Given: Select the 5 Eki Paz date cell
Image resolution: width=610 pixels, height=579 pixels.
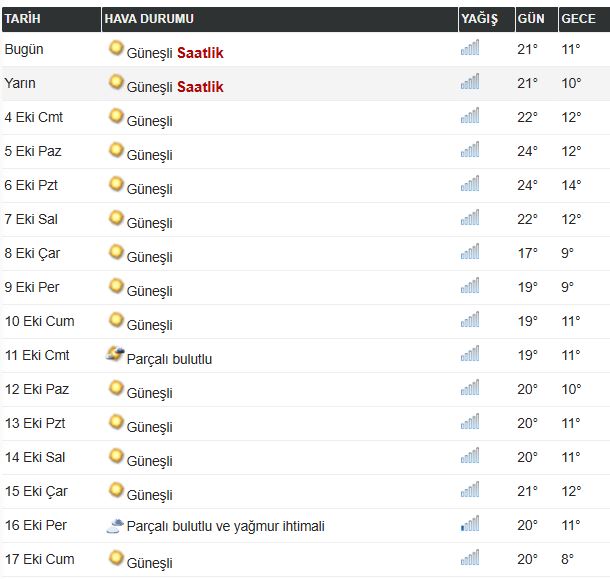Looking at the screenshot, I should coord(33,151).
